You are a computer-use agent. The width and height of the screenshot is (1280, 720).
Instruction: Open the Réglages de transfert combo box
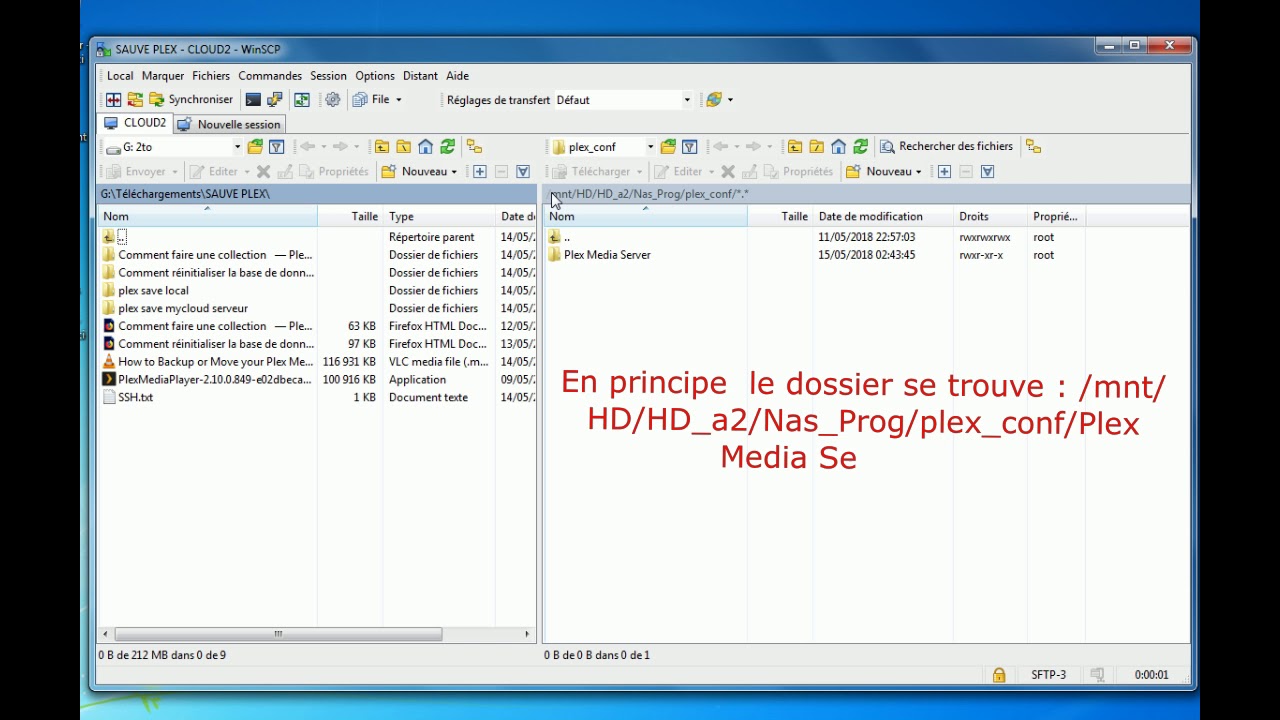point(623,100)
